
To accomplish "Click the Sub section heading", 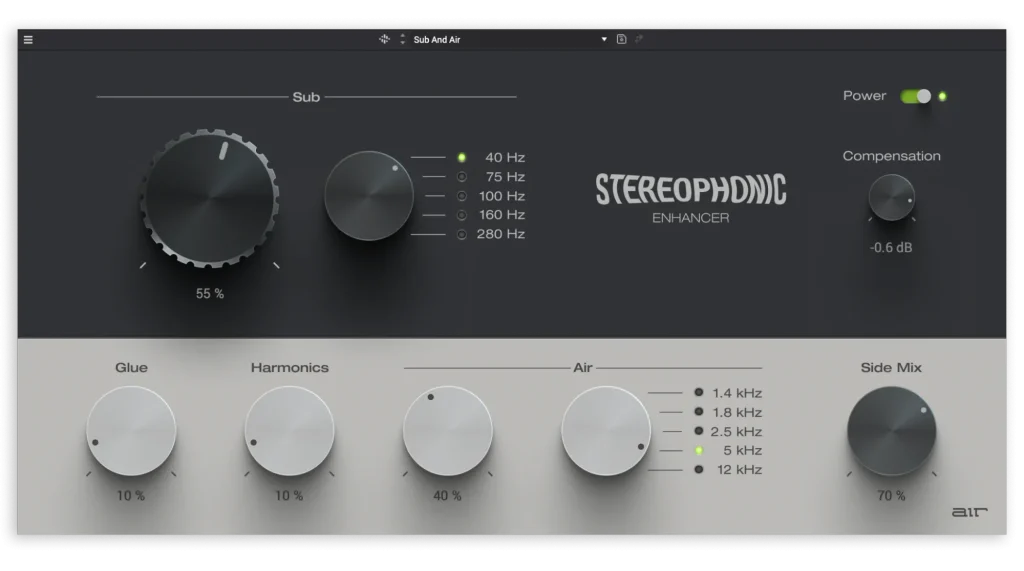I will (306, 97).
